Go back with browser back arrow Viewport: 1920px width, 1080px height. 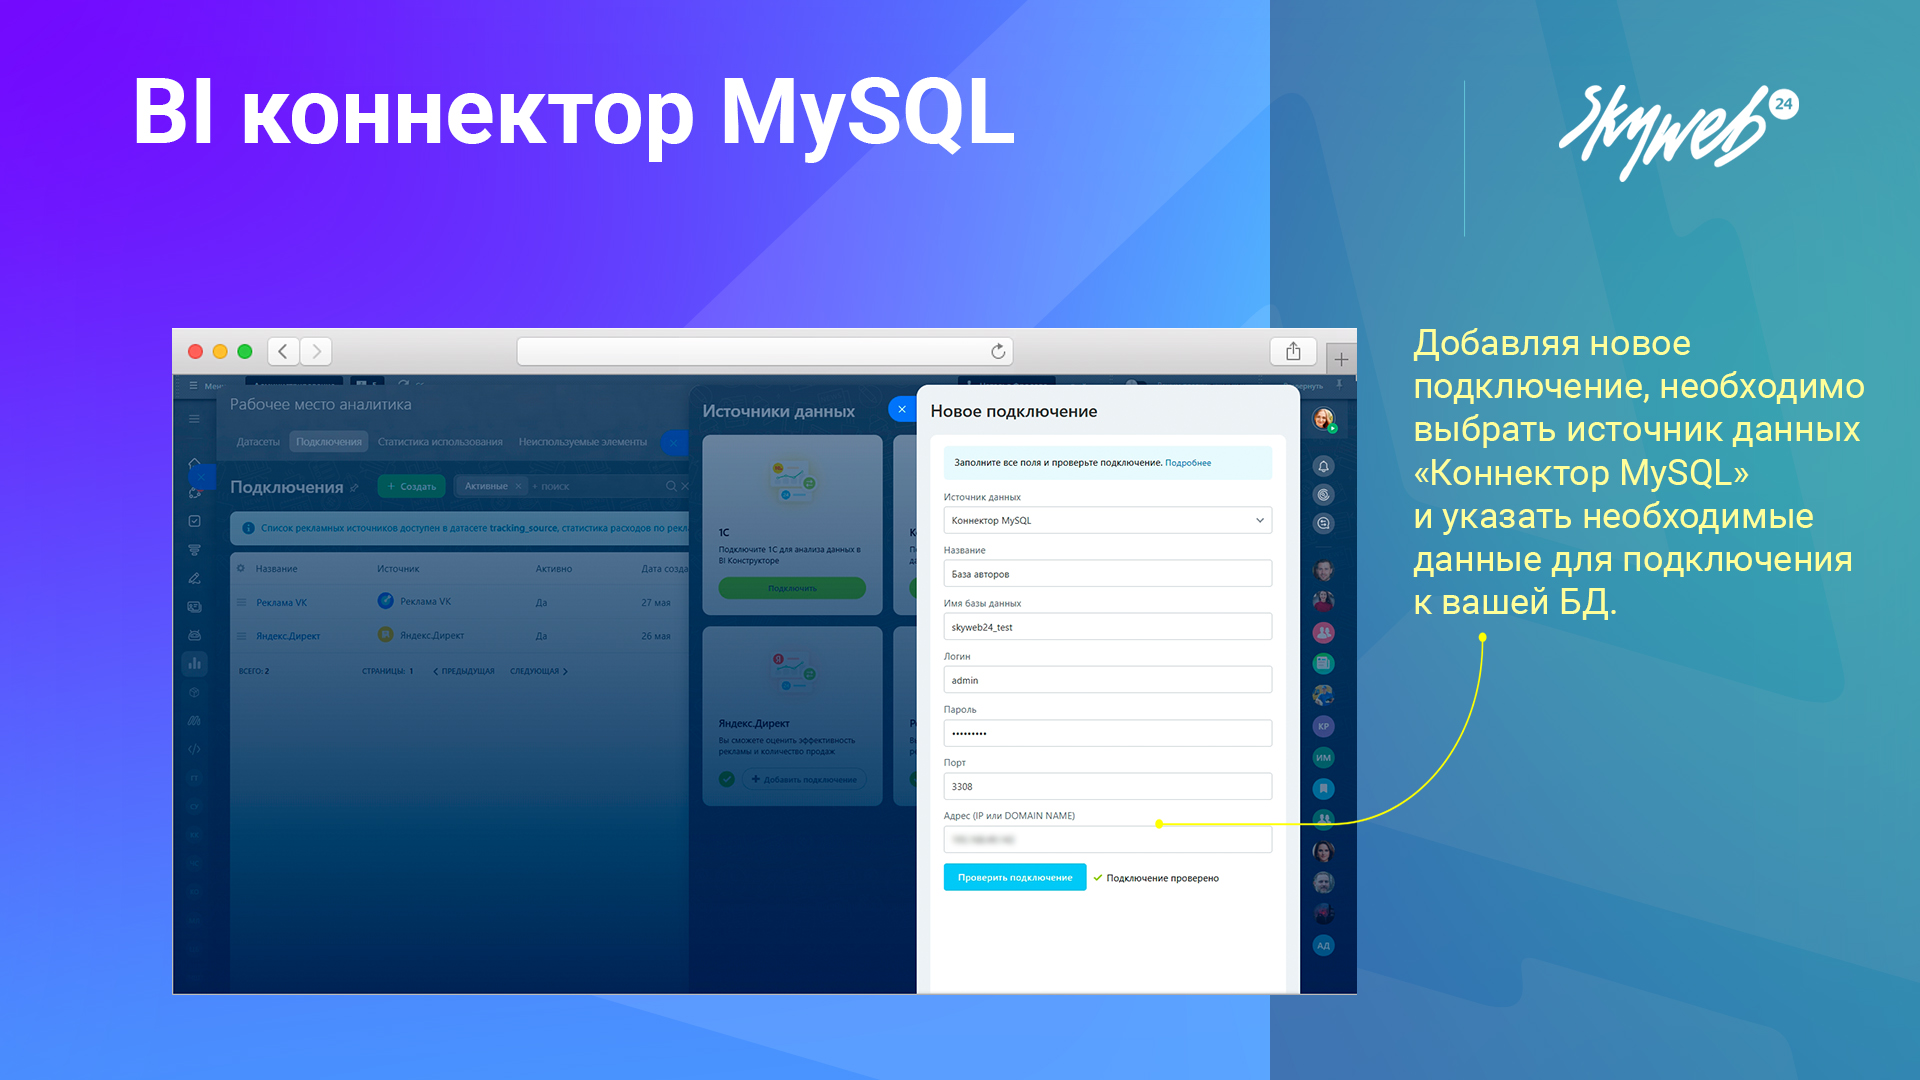pyautogui.click(x=283, y=351)
